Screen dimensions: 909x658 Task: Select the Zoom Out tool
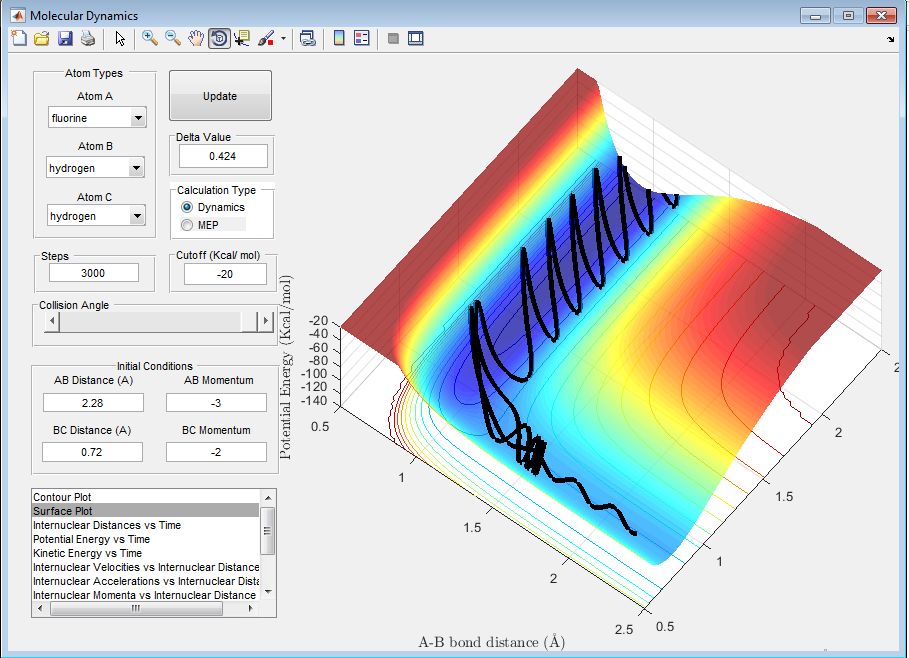173,38
